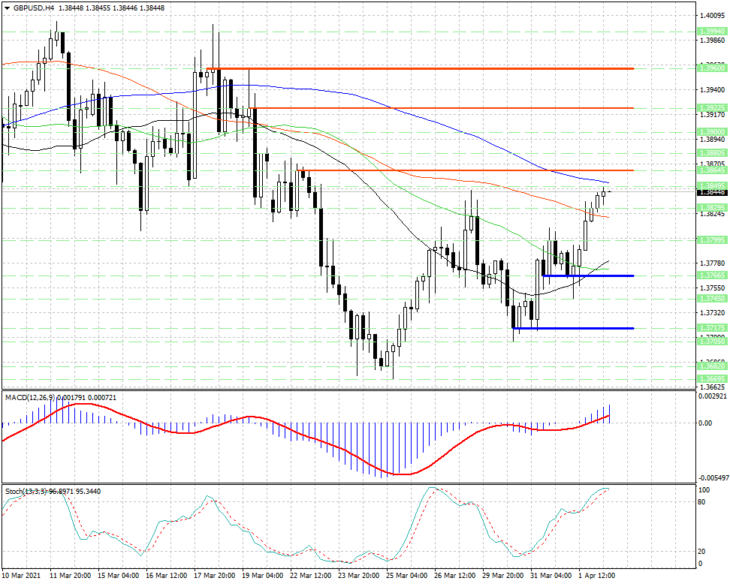Click the MACD(12,26,9) indicator label
Viewport: 730px width, 584px height.
point(29,397)
